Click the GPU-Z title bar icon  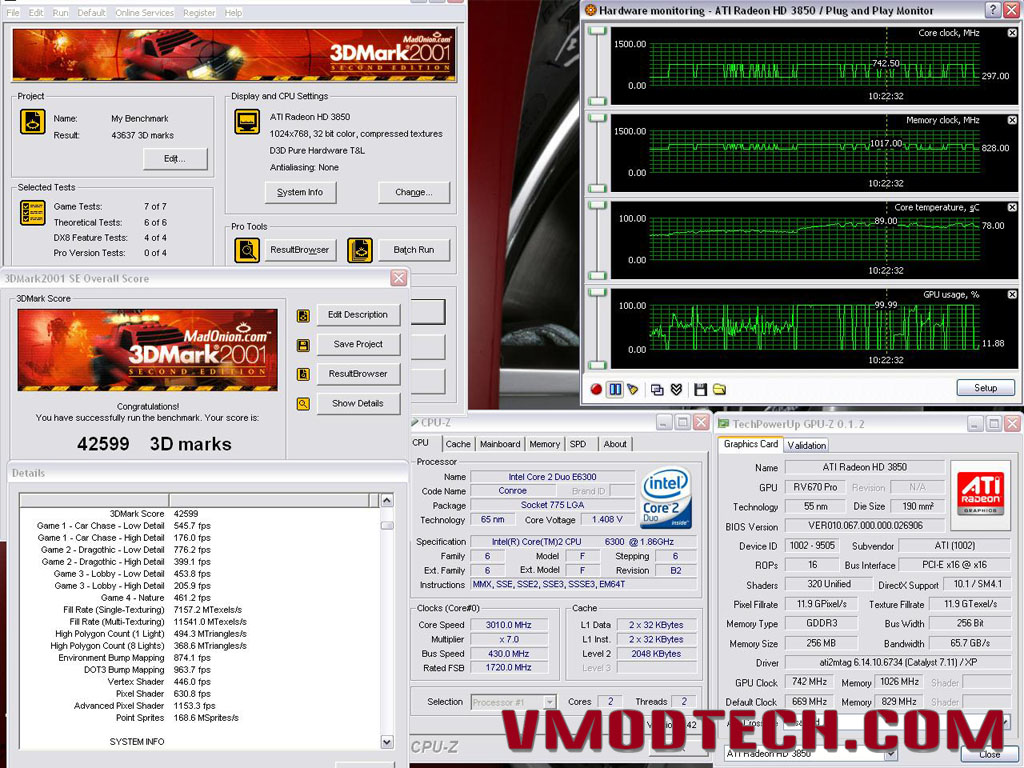(x=723, y=424)
